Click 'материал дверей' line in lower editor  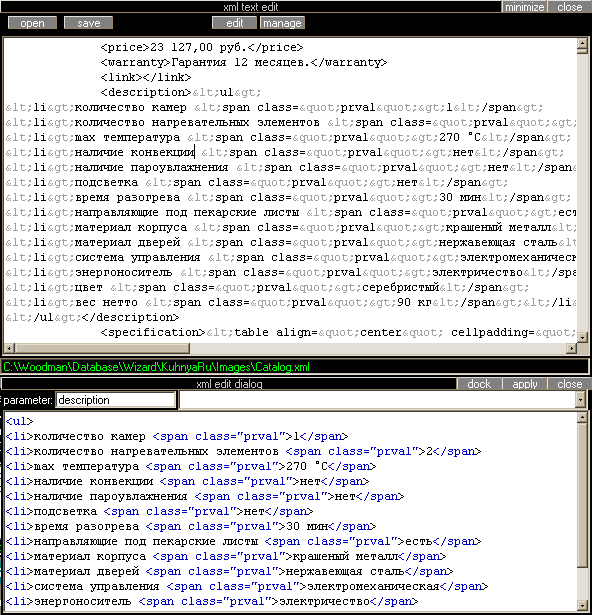pyautogui.click(x=230, y=571)
